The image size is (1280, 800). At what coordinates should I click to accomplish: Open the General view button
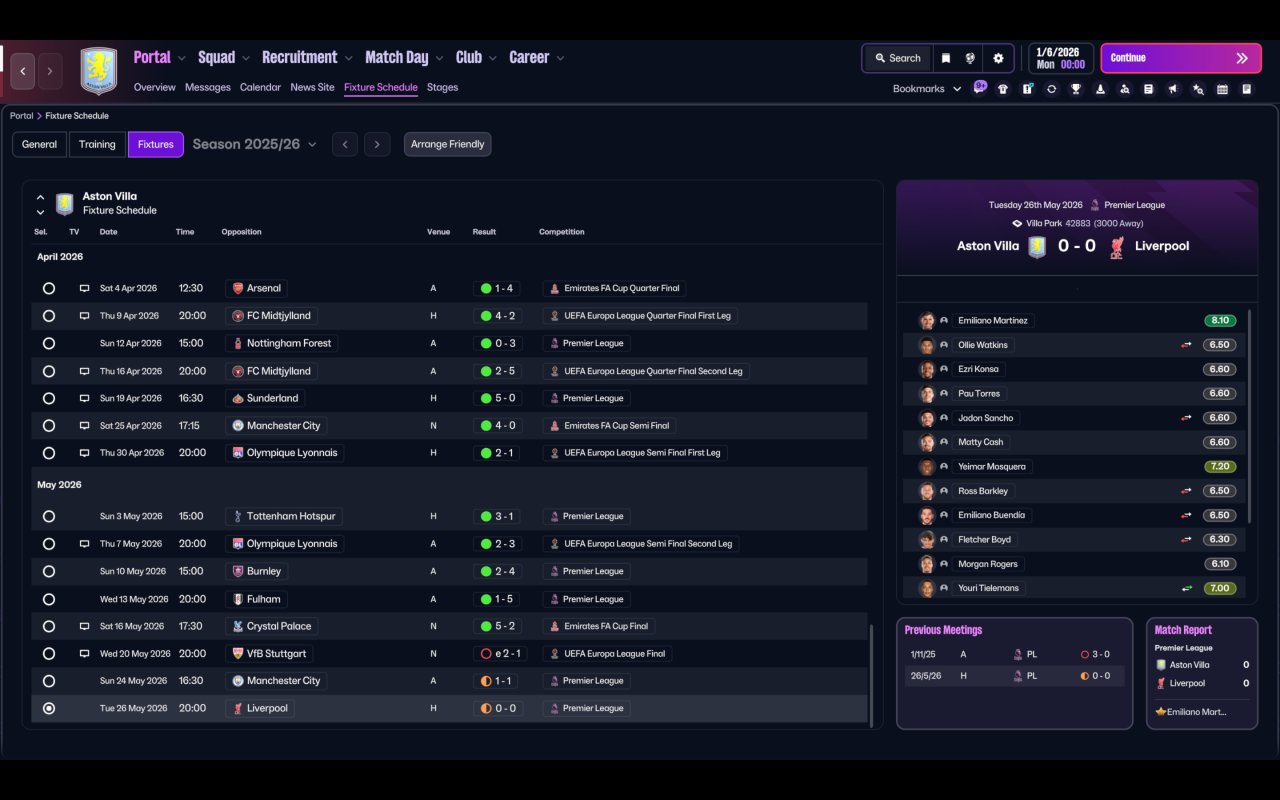click(40, 144)
